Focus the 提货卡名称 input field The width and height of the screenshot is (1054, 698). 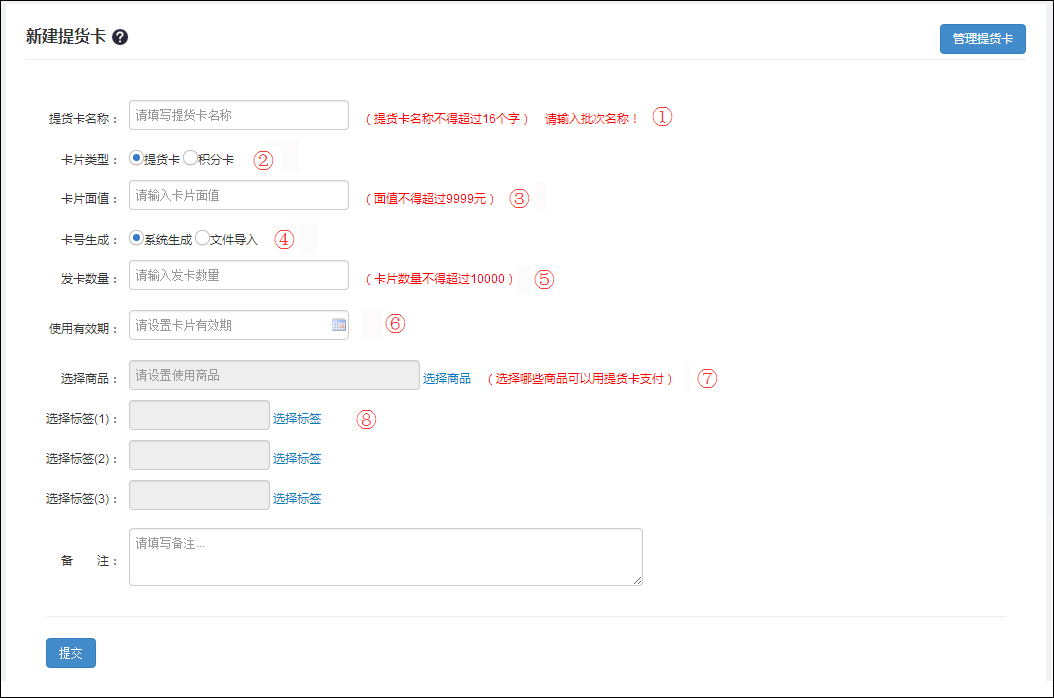(x=238, y=115)
